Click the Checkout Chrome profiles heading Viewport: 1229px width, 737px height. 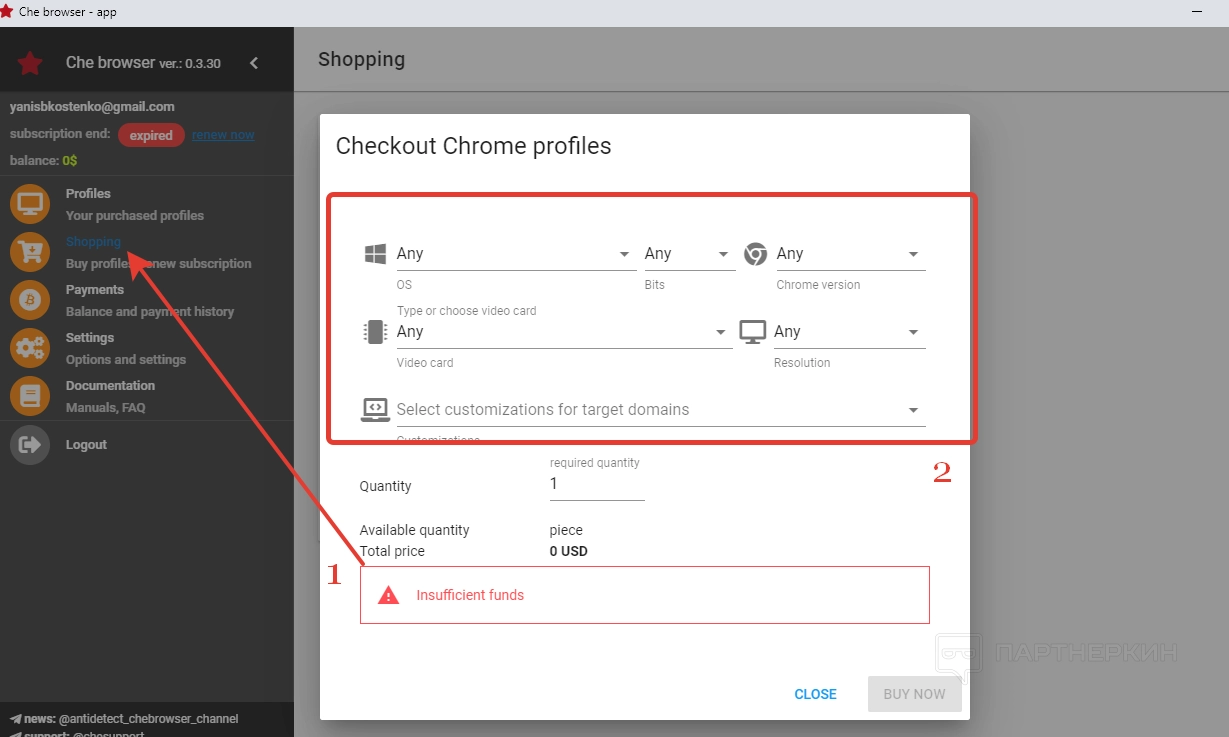pyautogui.click(x=473, y=146)
